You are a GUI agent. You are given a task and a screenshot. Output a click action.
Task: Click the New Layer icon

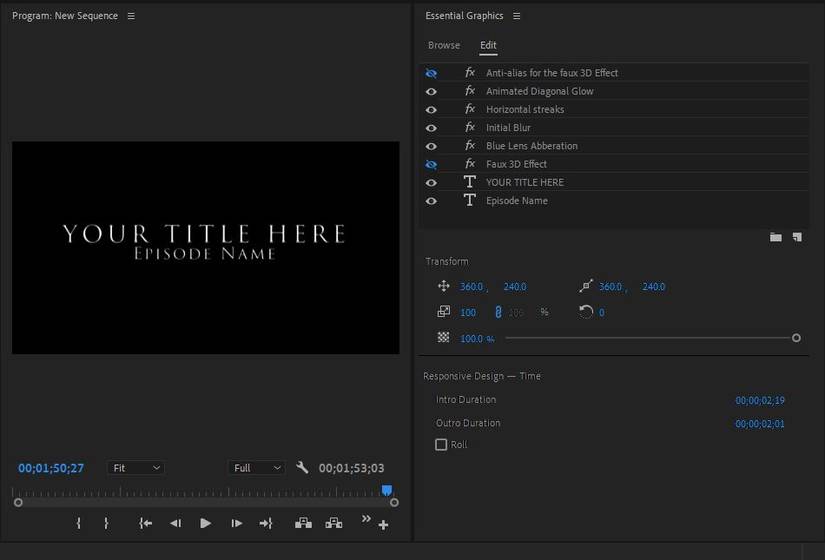click(x=798, y=237)
